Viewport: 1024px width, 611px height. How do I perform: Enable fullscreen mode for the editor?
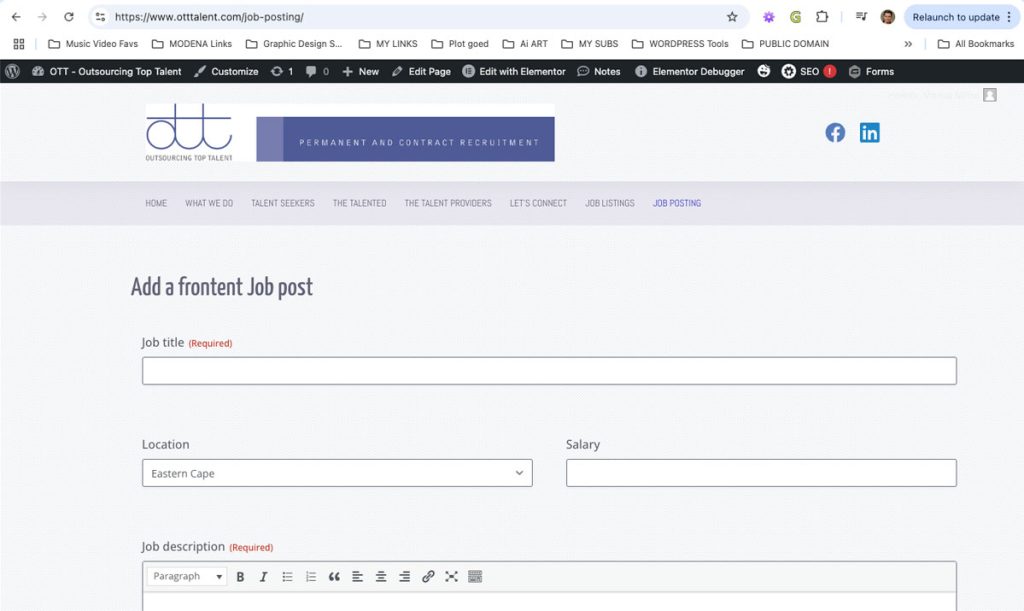(451, 577)
